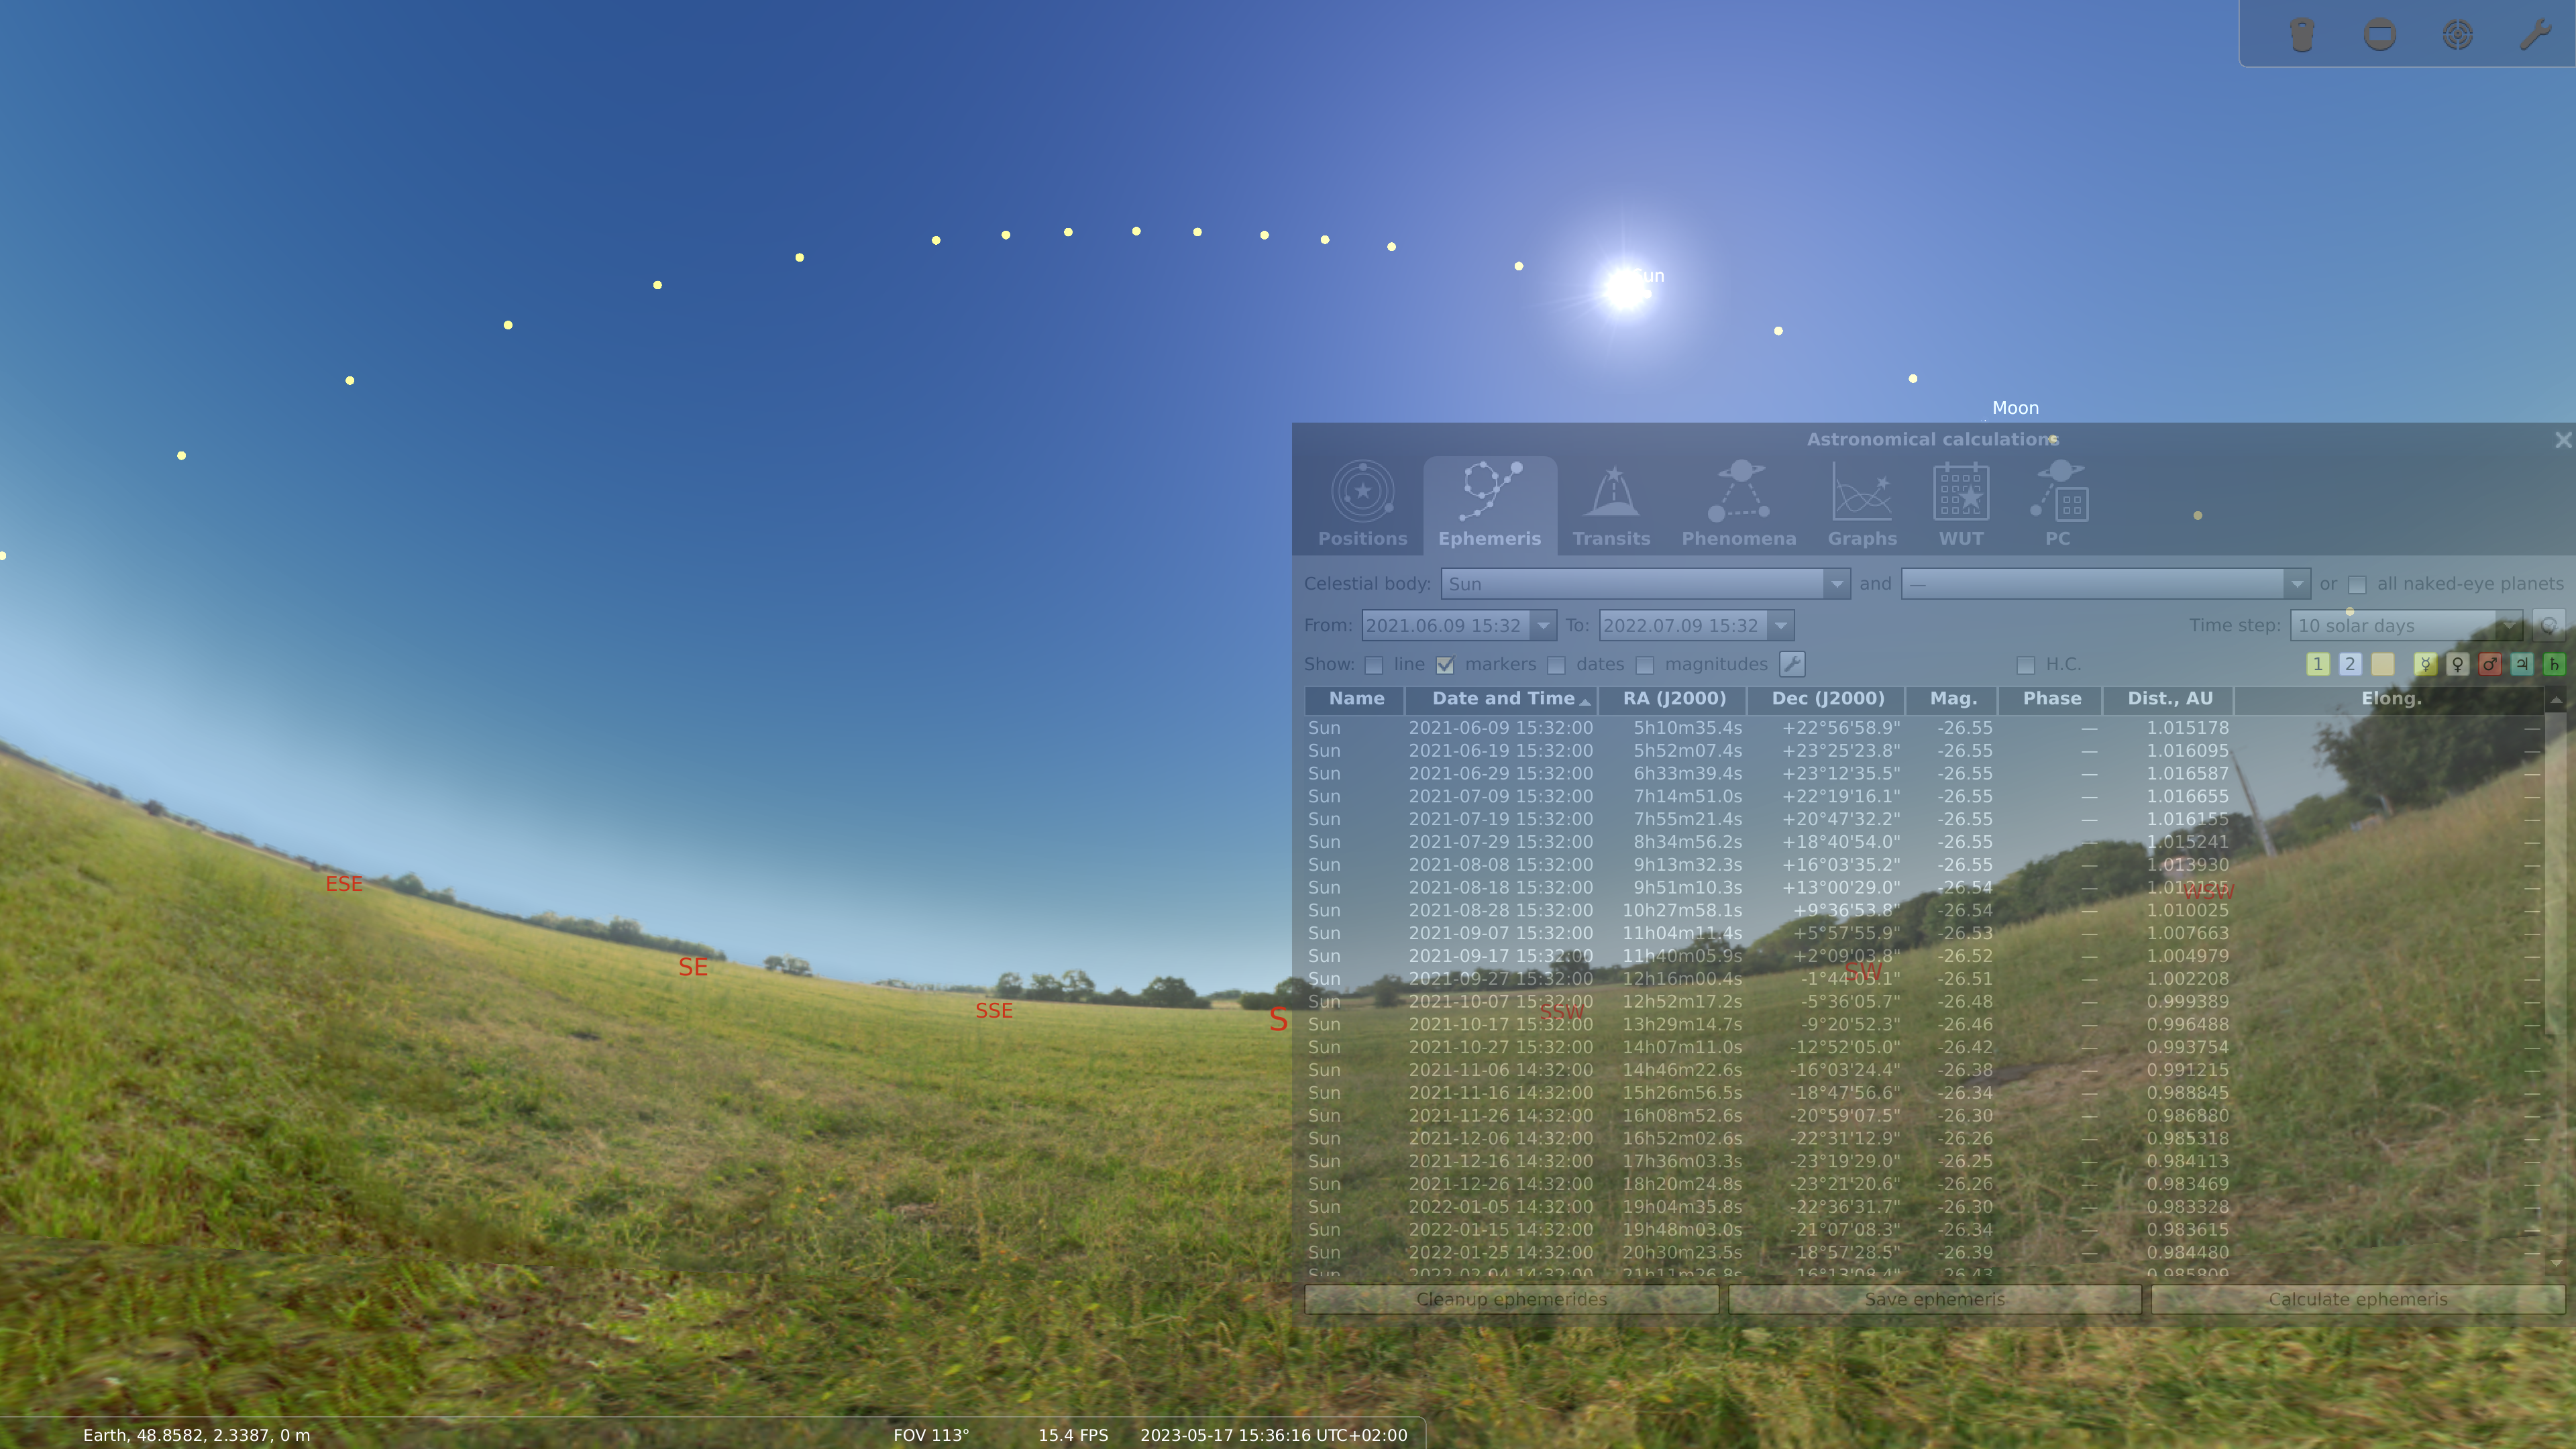
Task: Sort table by Mag. column header
Action: click(x=1952, y=699)
